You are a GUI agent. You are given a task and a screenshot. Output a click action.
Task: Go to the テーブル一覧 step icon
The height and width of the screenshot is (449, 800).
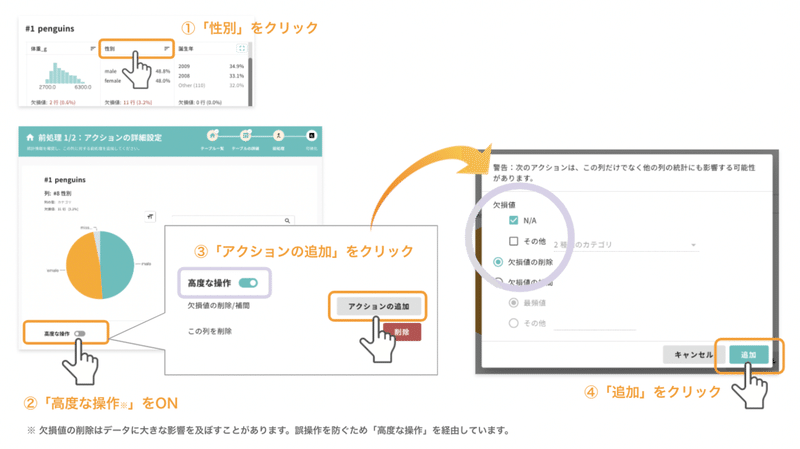212,135
